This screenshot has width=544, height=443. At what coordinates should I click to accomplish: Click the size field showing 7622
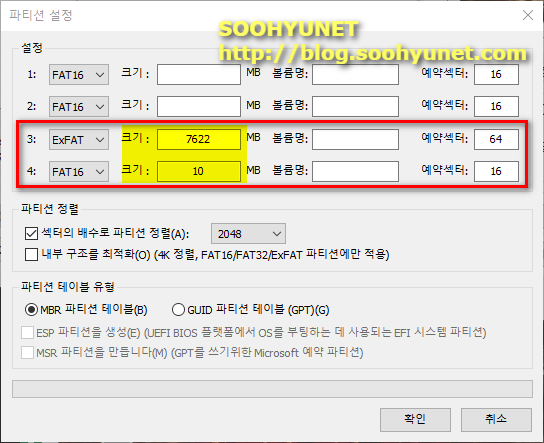[199, 139]
